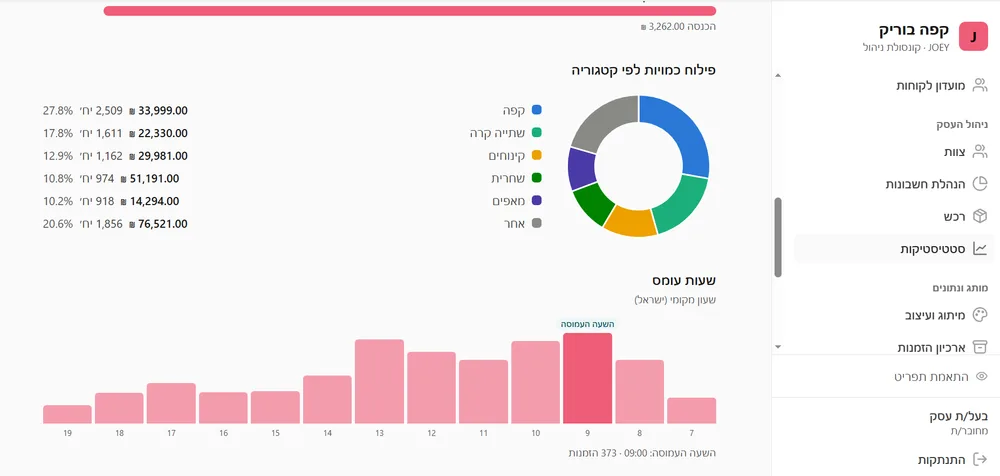
Task: Click the highlighted 9 o'clock bar
Action: [587, 378]
